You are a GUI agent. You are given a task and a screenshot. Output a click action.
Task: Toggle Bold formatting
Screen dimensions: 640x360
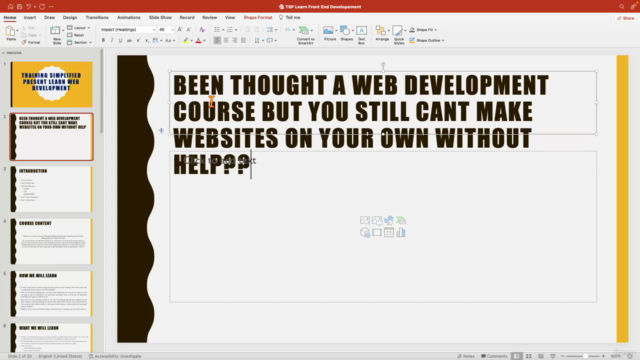(x=103, y=40)
